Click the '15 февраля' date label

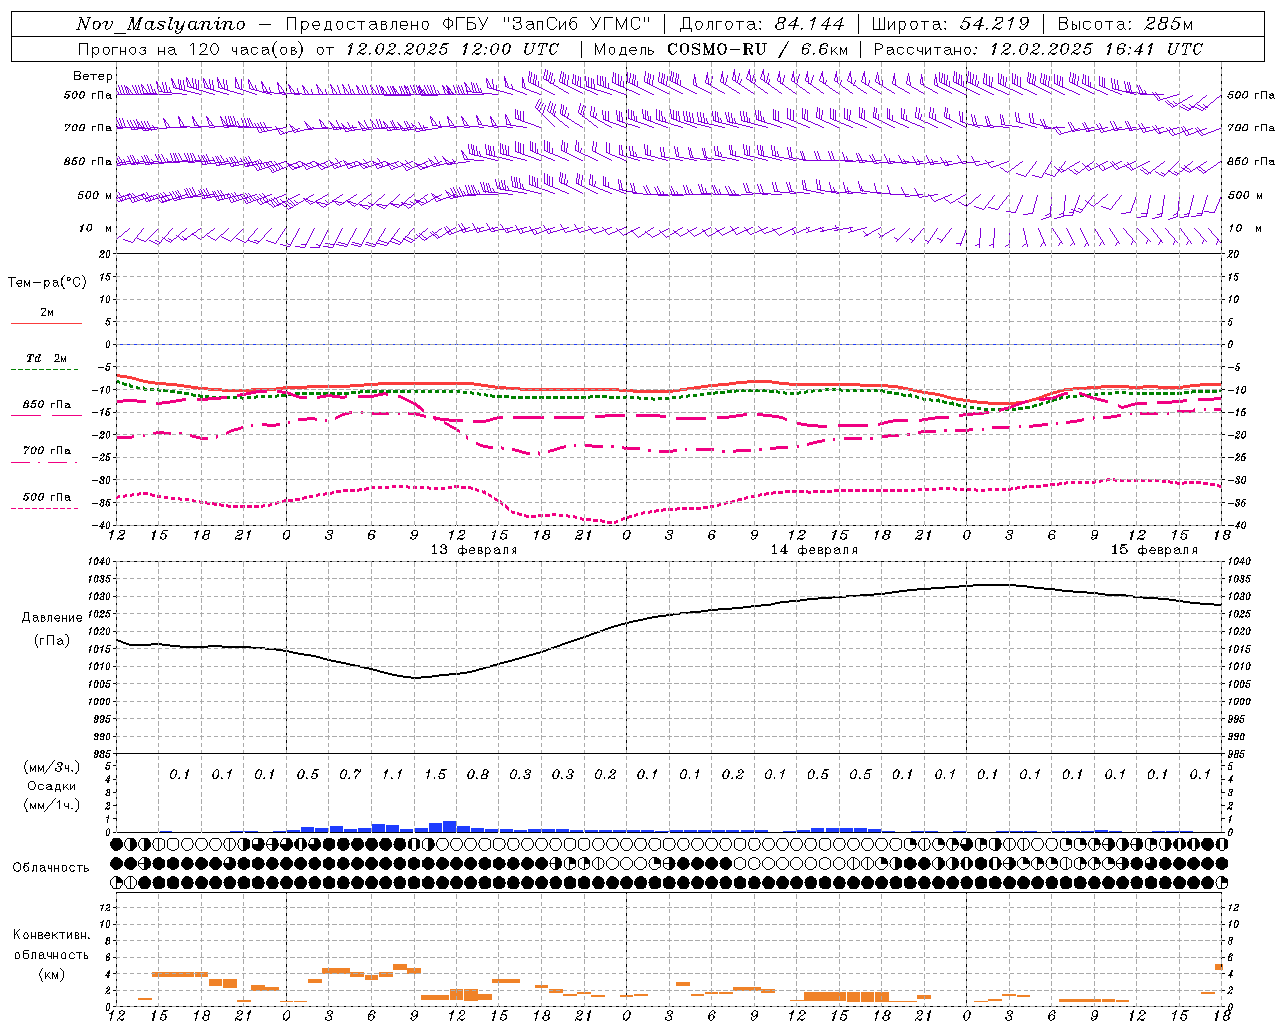(x=1154, y=550)
